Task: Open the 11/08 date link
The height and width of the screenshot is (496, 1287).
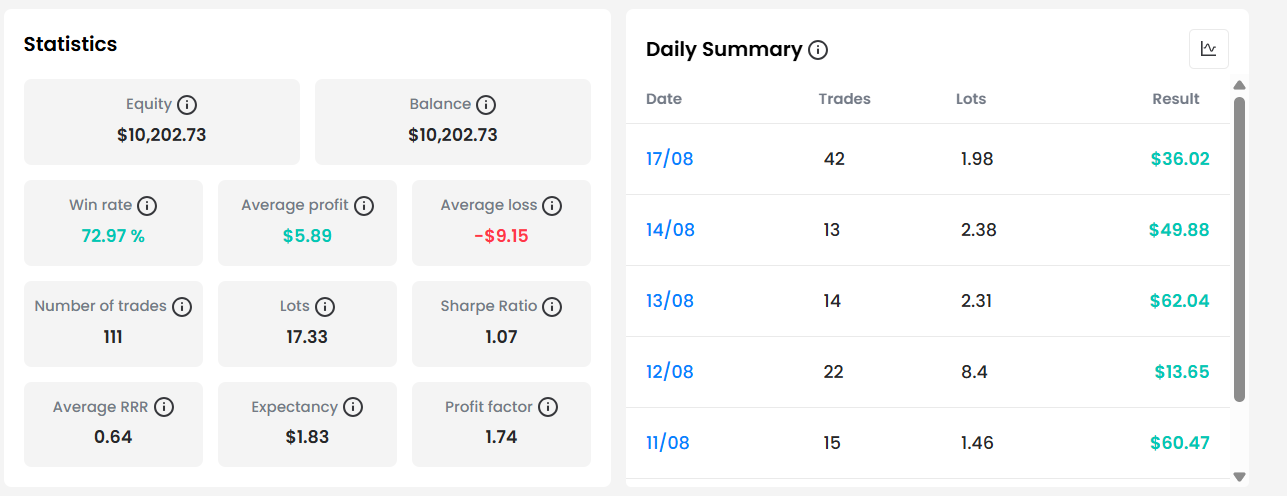Action: click(x=668, y=443)
